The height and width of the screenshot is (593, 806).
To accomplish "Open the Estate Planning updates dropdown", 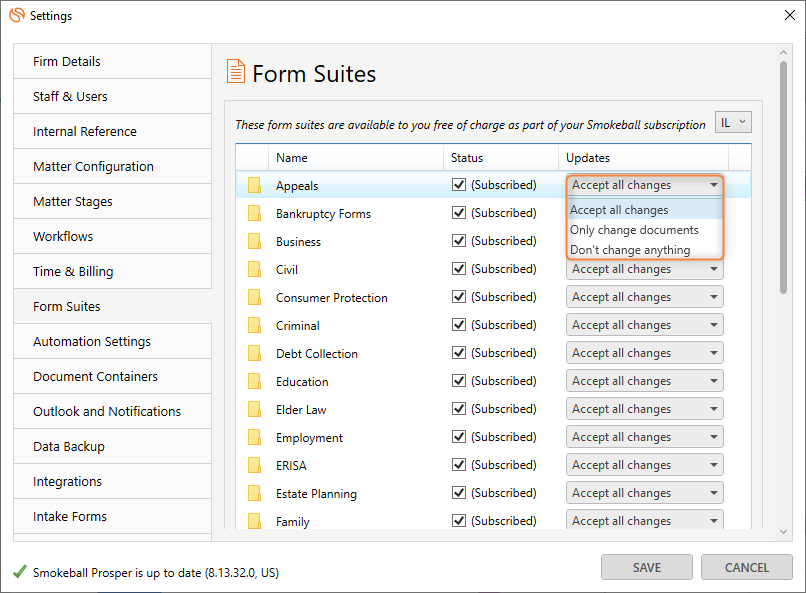I will pos(645,493).
